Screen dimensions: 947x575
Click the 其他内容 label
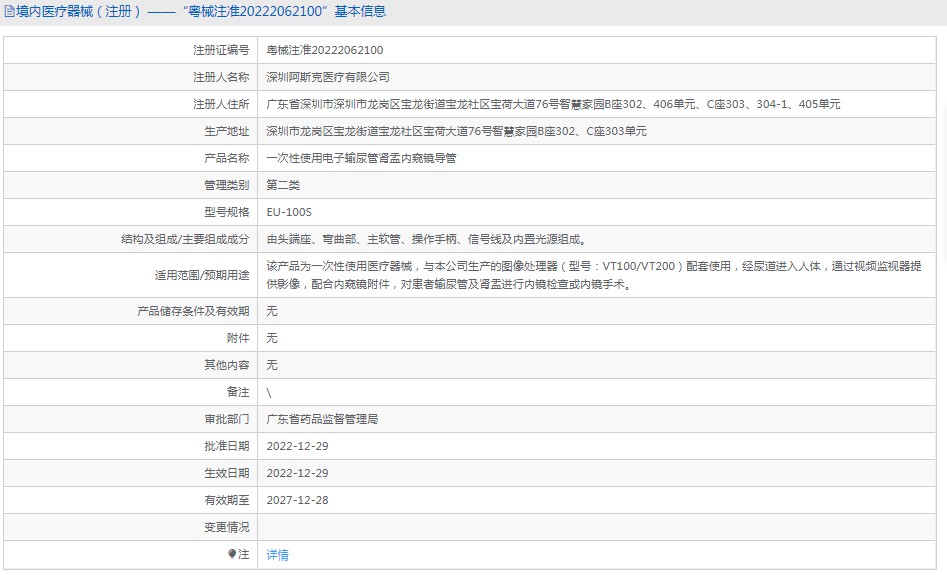point(226,365)
